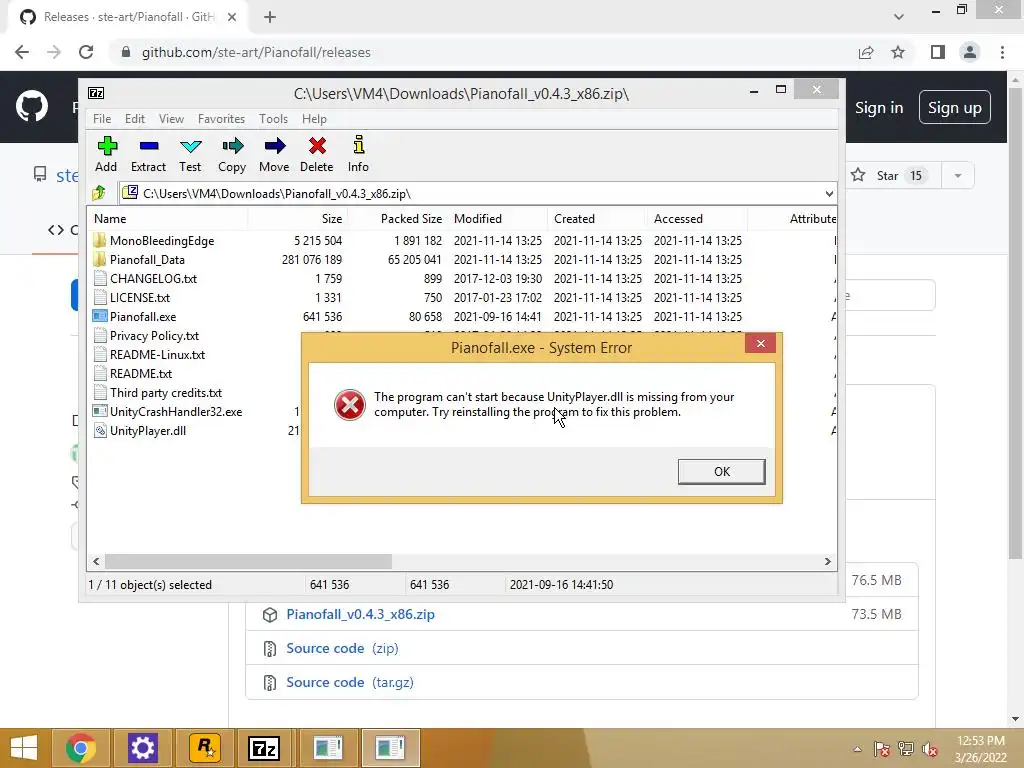1024x768 pixels.
Task: Click the Chrome address bar URL
Action: click(x=256, y=52)
